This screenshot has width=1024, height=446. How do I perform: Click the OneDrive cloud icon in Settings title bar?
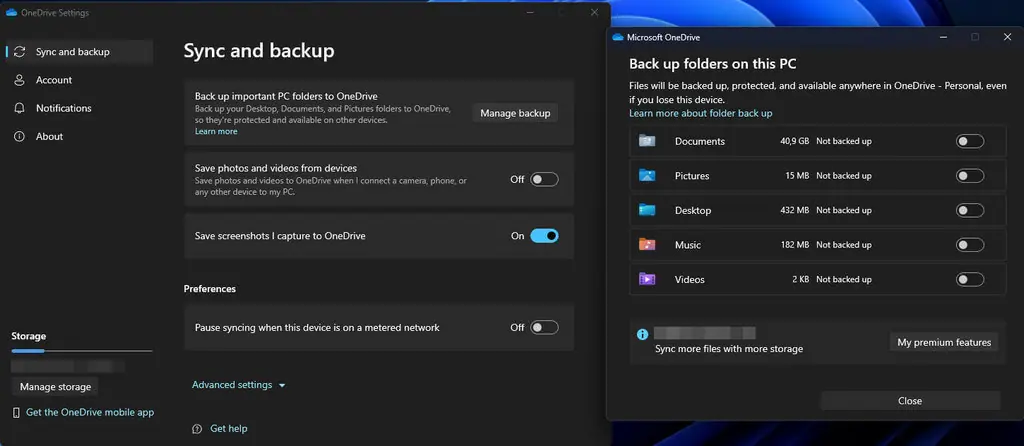pos(11,12)
